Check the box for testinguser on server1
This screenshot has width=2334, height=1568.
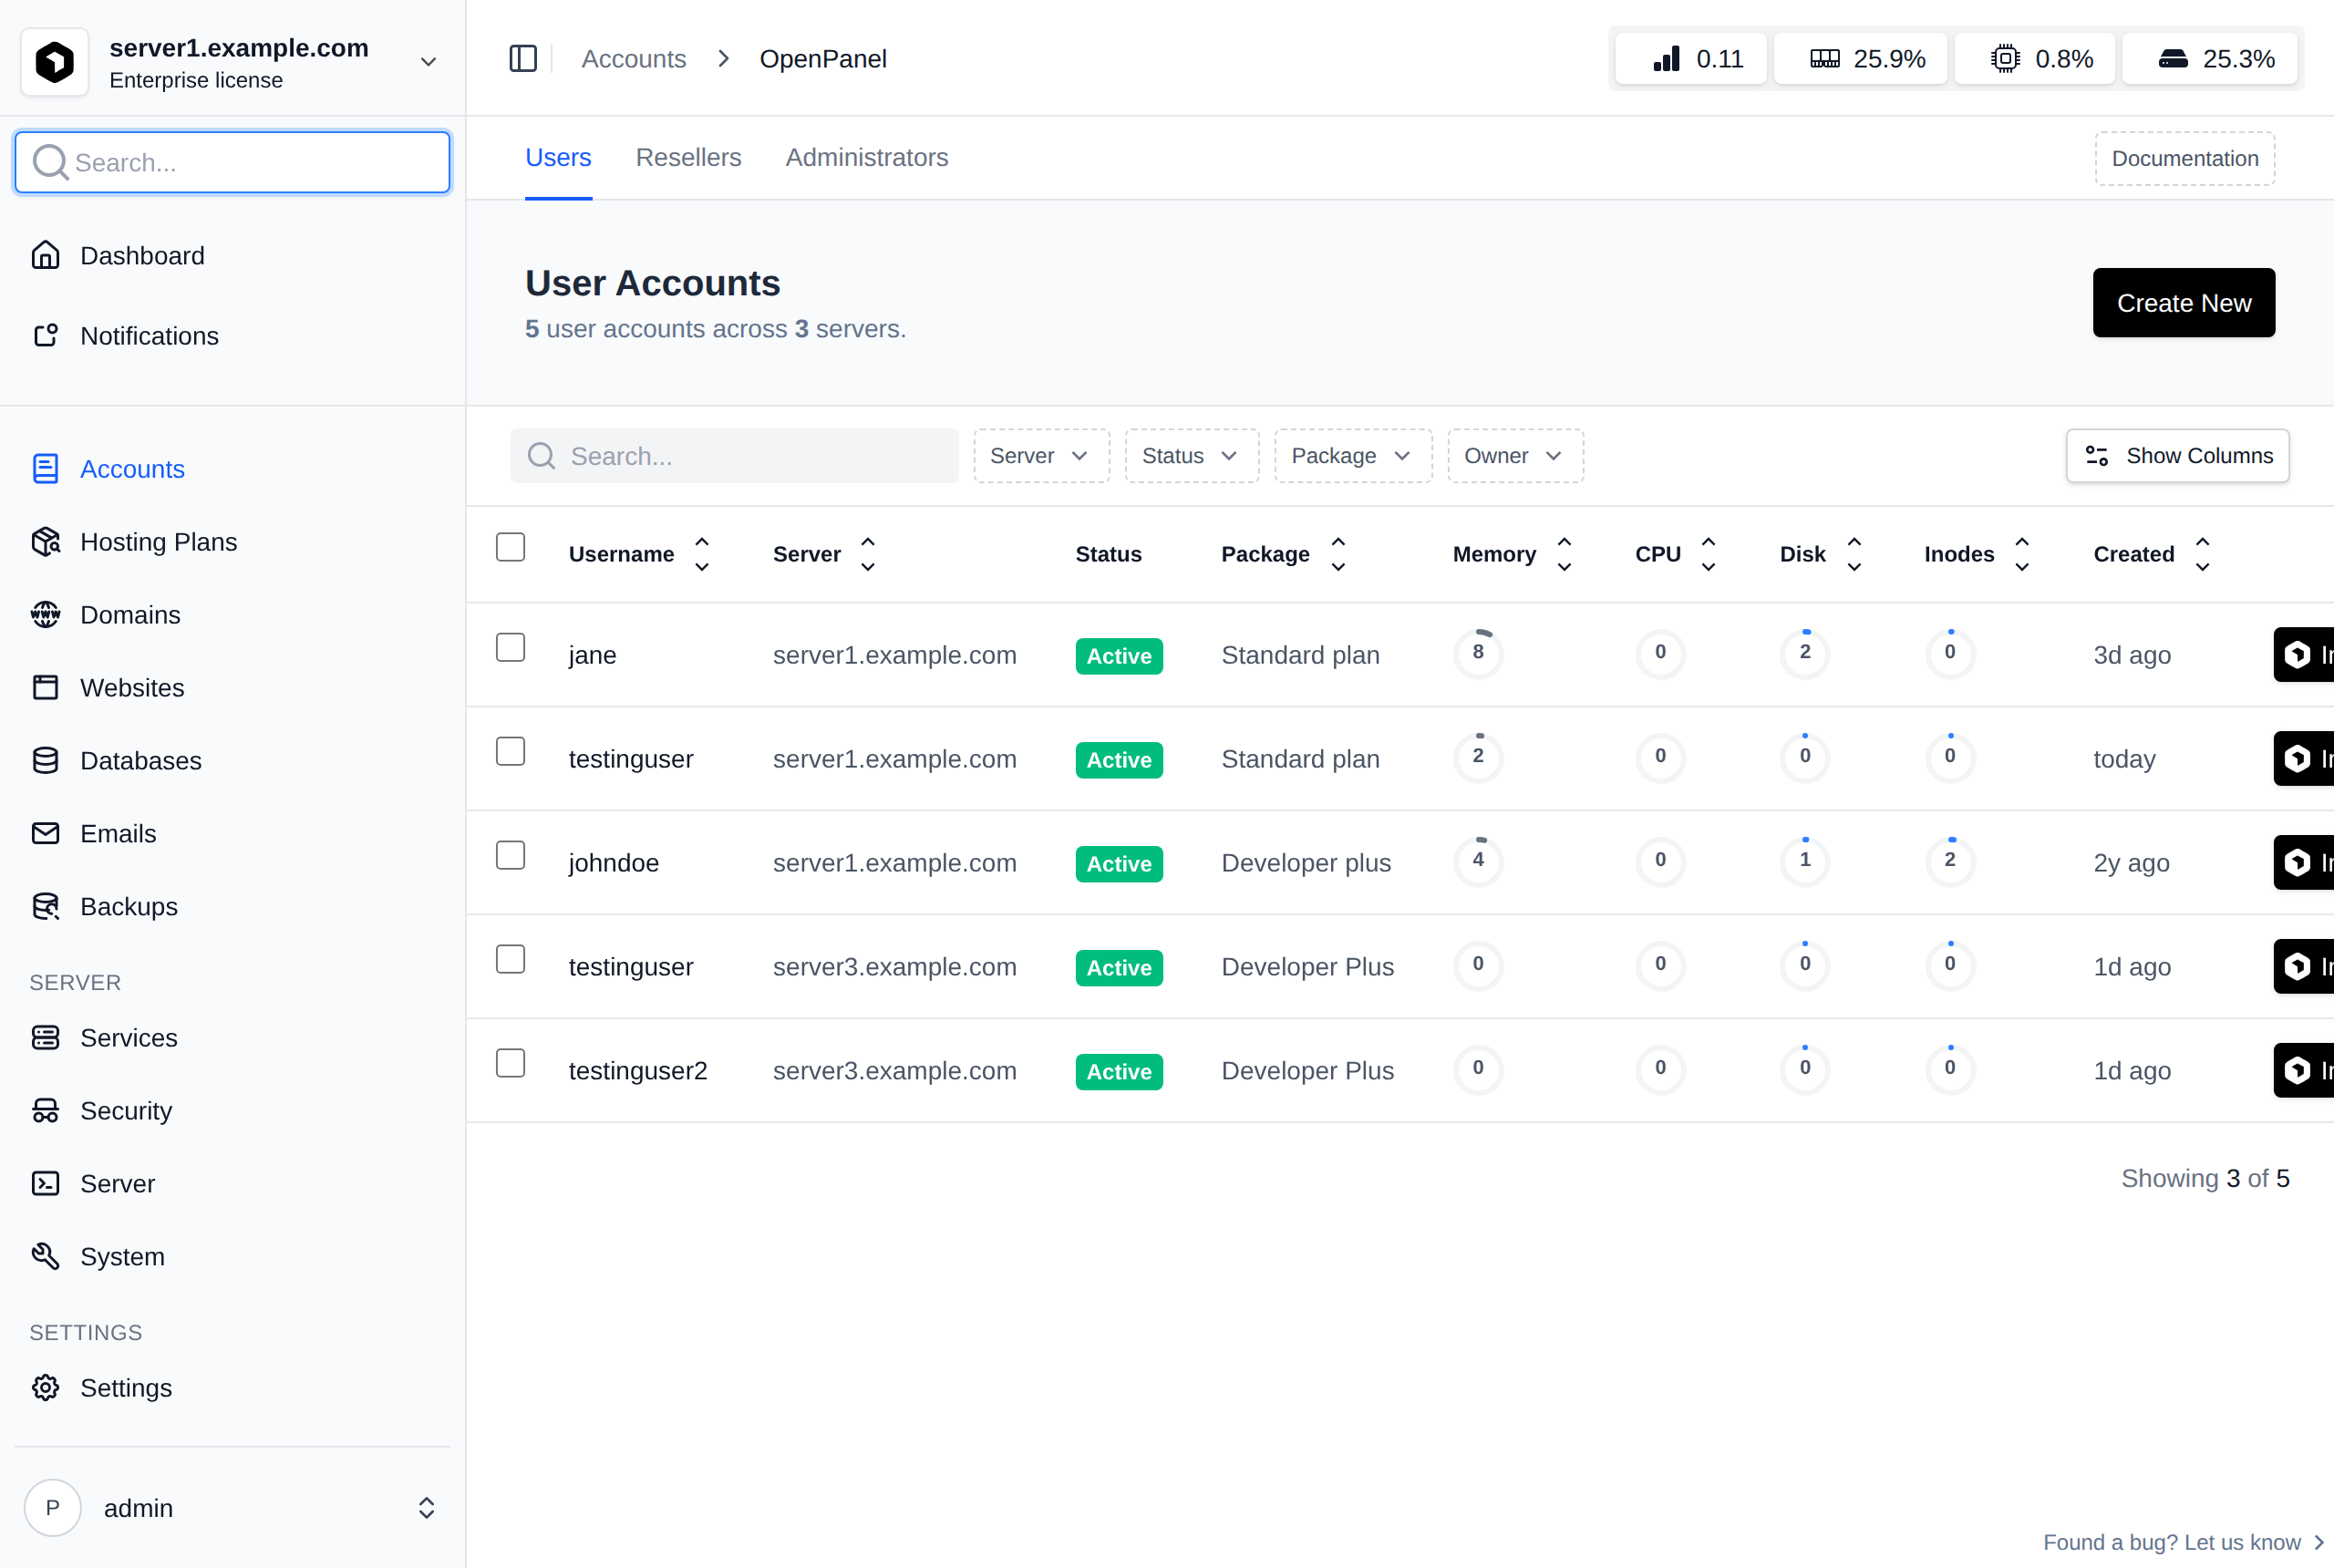[x=511, y=751]
